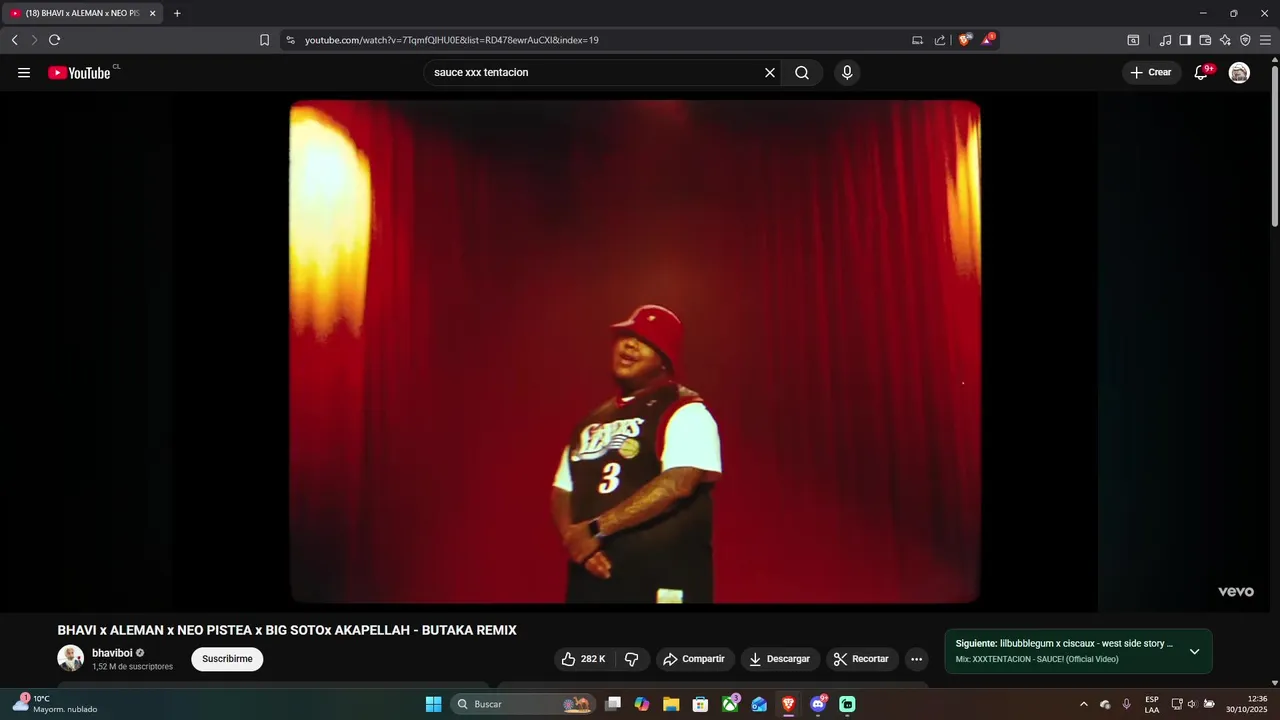Open the Crear menu

pos(1151,73)
